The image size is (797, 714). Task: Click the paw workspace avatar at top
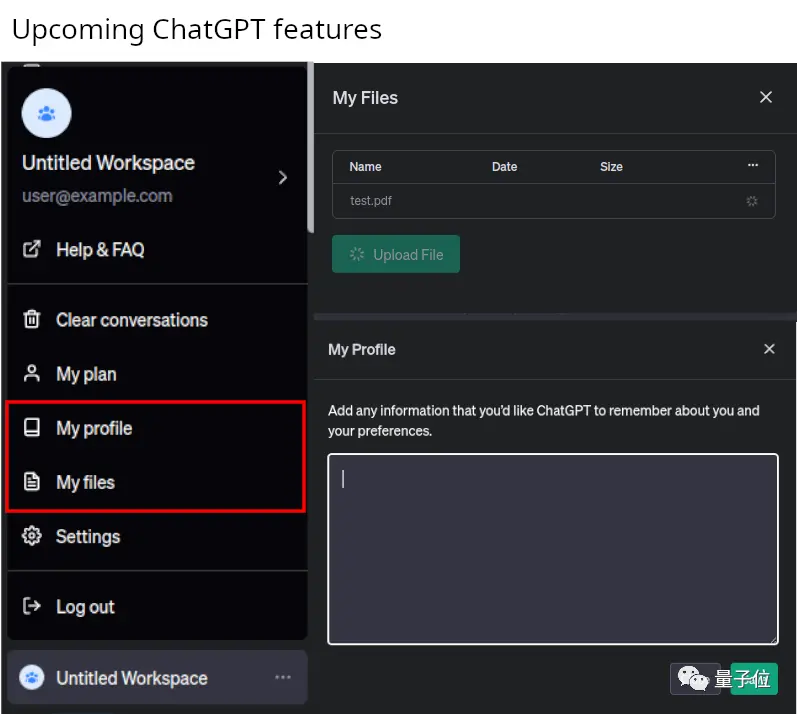pyautogui.click(x=46, y=113)
